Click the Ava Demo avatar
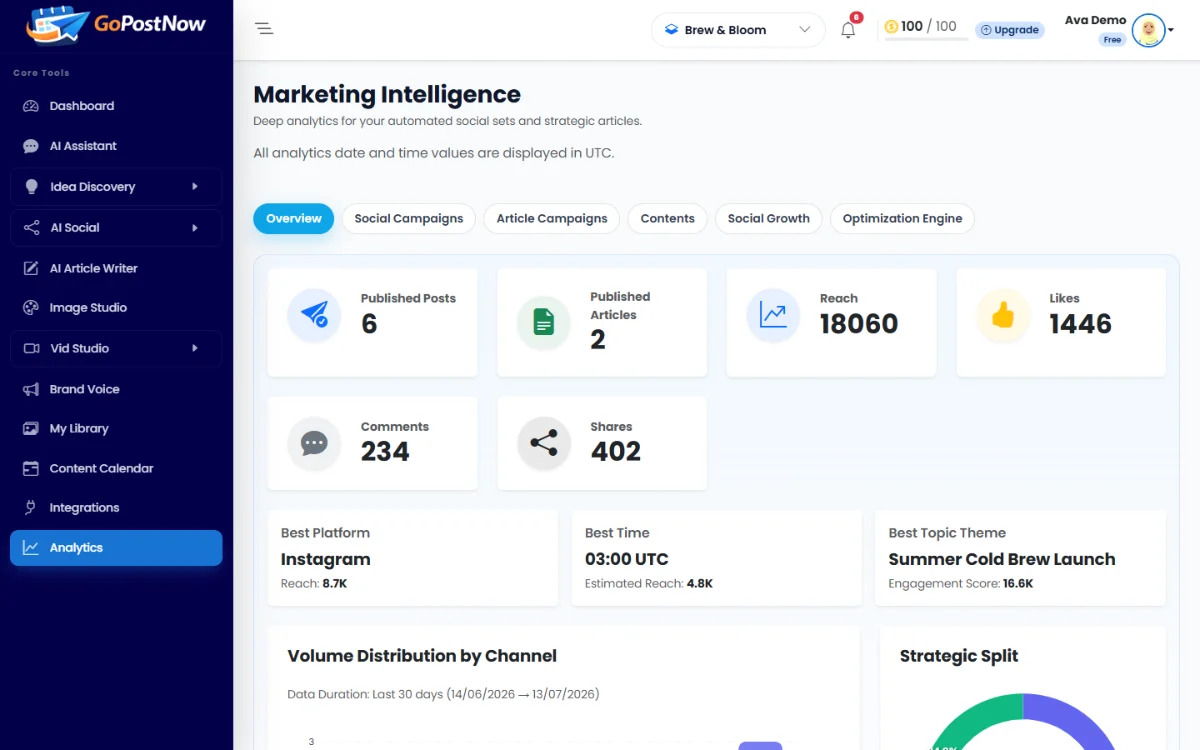The image size is (1200, 750). 1148,30
